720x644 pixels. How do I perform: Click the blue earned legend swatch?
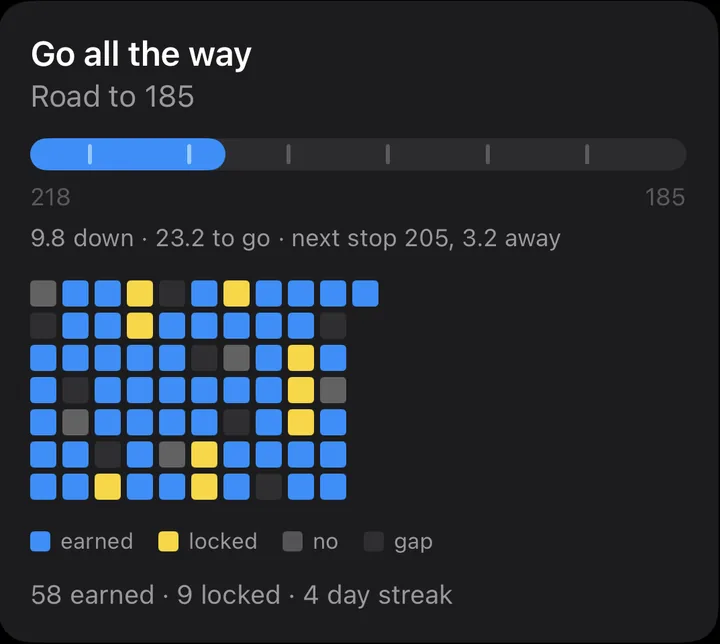[40, 541]
